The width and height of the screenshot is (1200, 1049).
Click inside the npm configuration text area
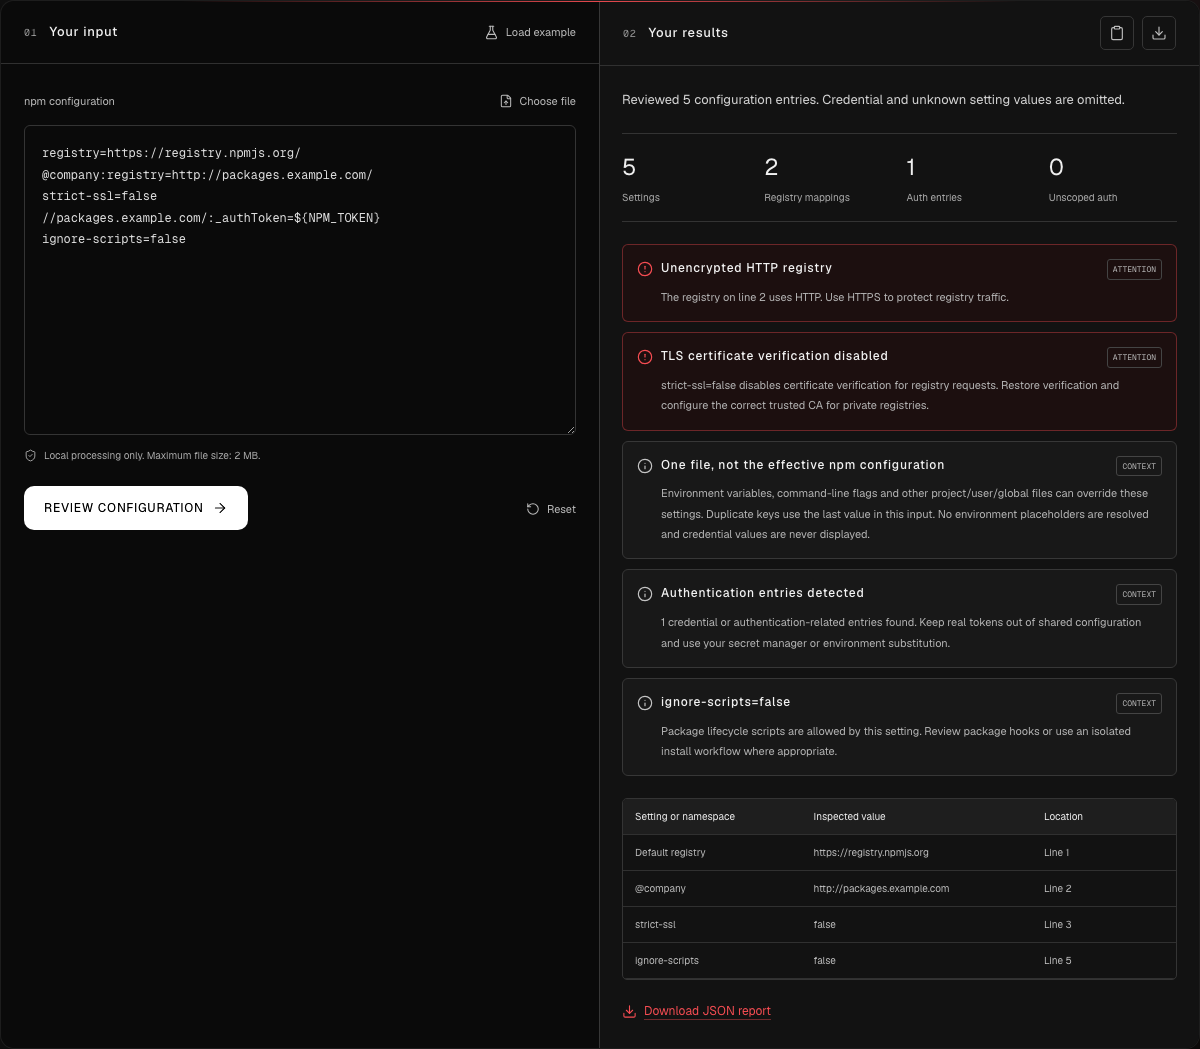click(x=300, y=280)
